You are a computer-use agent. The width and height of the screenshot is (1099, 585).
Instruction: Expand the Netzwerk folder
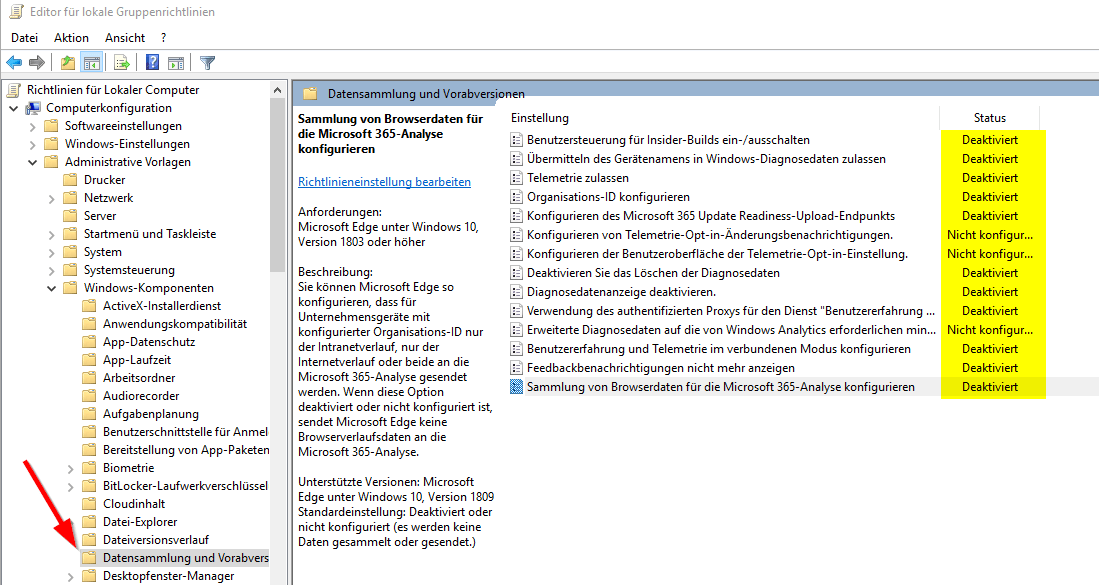51,198
